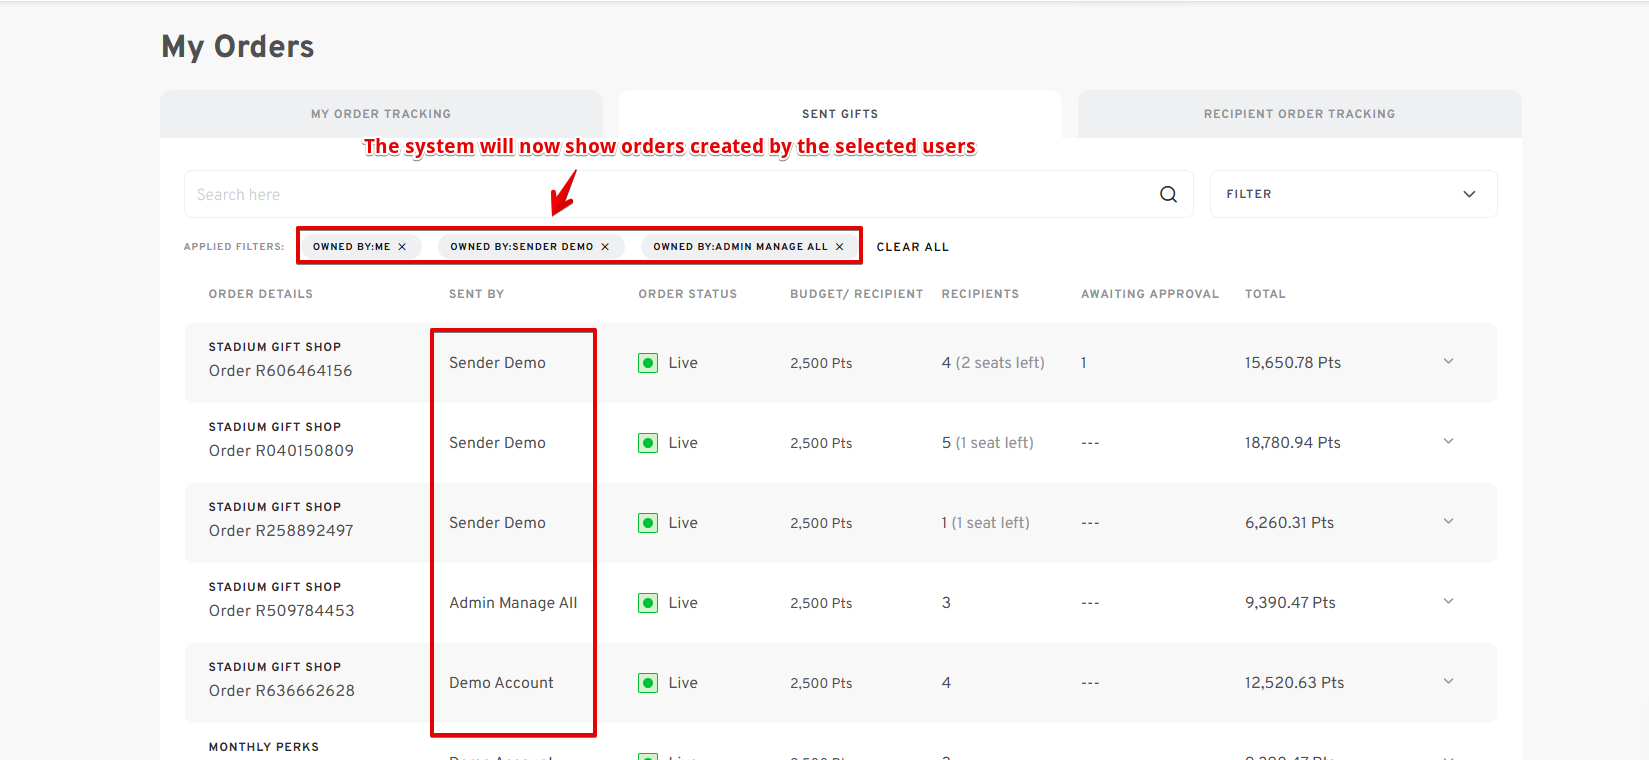The width and height of the screenshot is (1649, 760).
Task: Switch to Recipient Order Tracking tab
Action: [1299, 114]
